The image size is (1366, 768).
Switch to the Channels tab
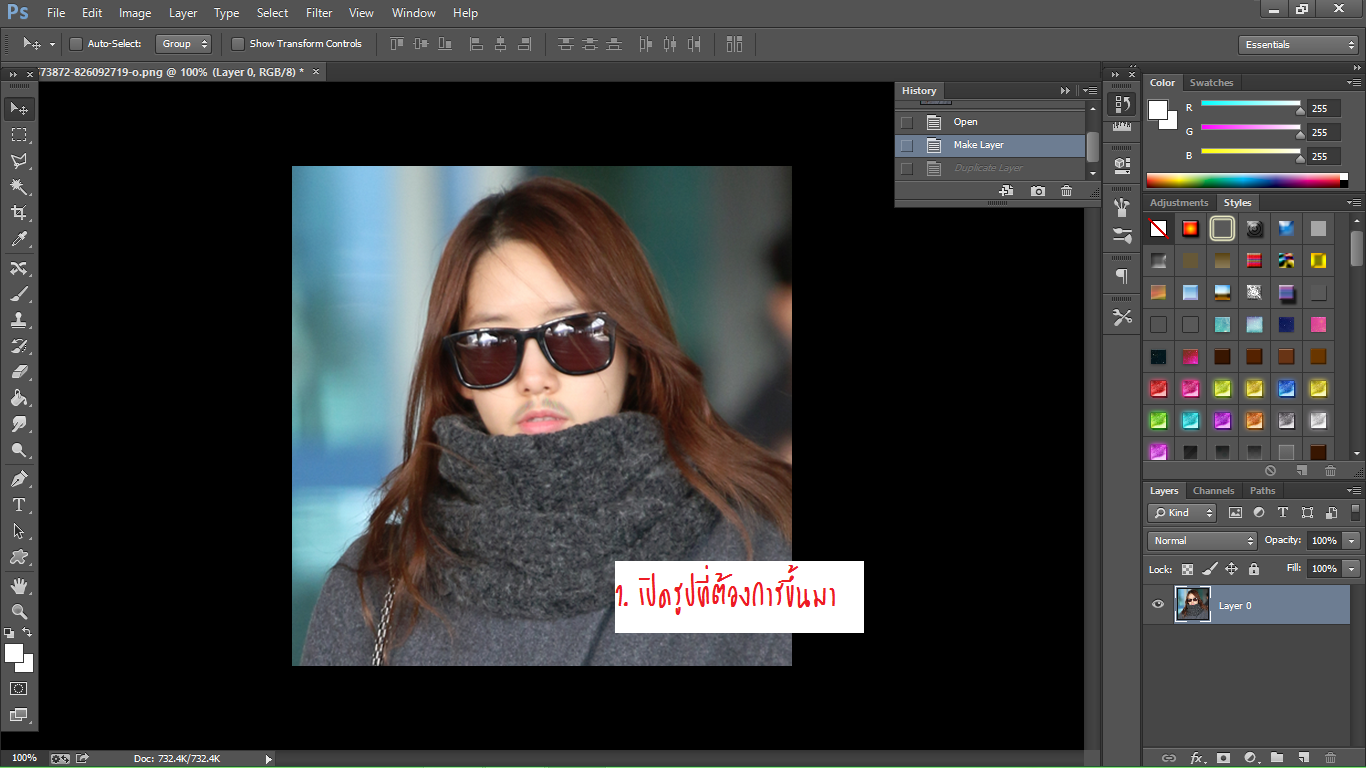pos(1213,491)
